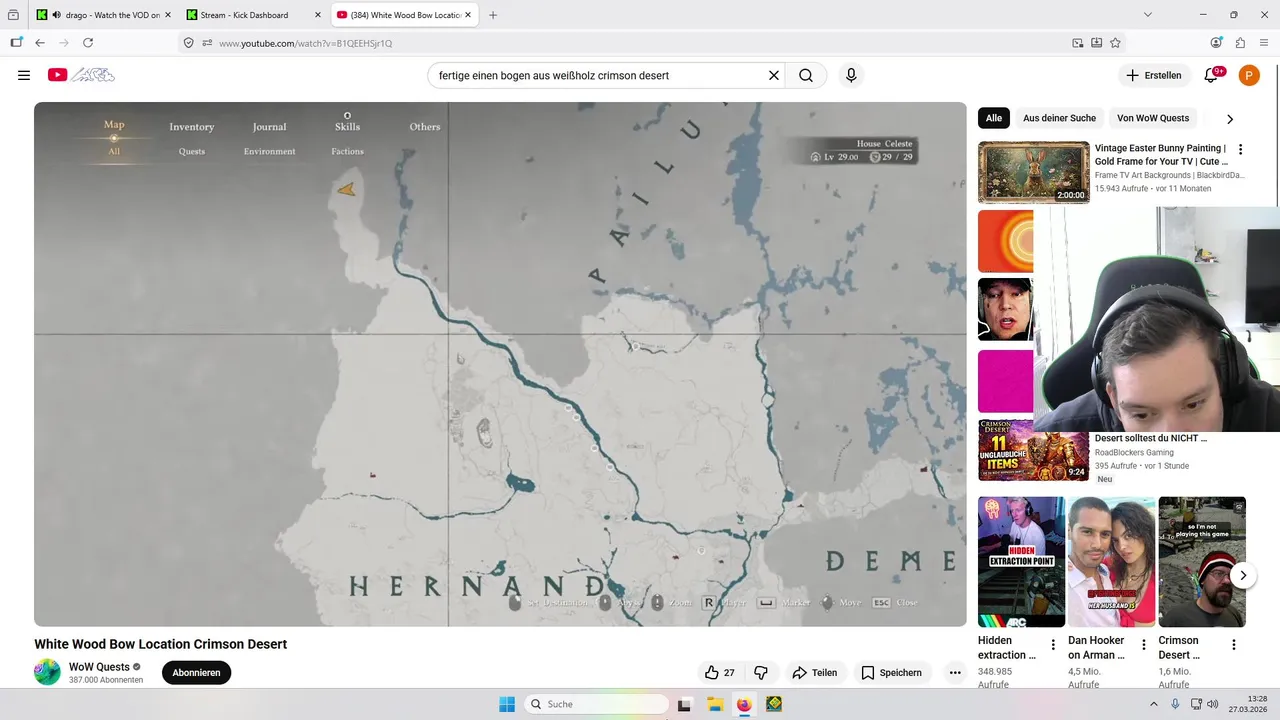Open the Firefox application hamburger menu

tap(1264, 43)
